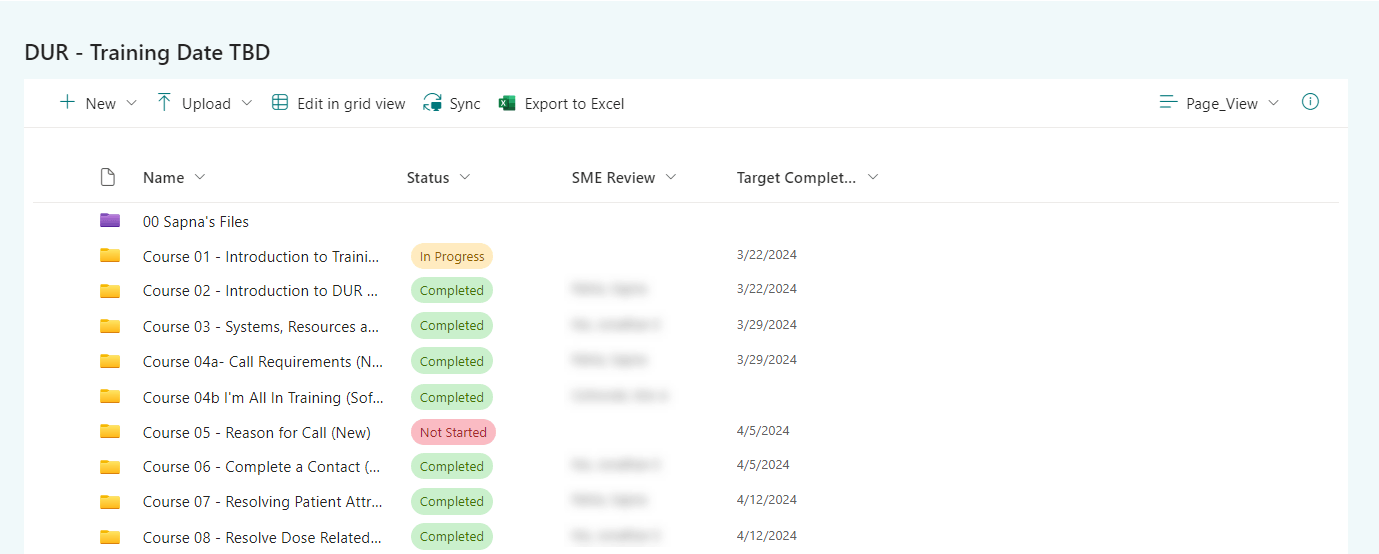Click the Course 06 folder icon
Image resolution: width=1379 pixels, height=554 pixels.
(x=110, y=466)
